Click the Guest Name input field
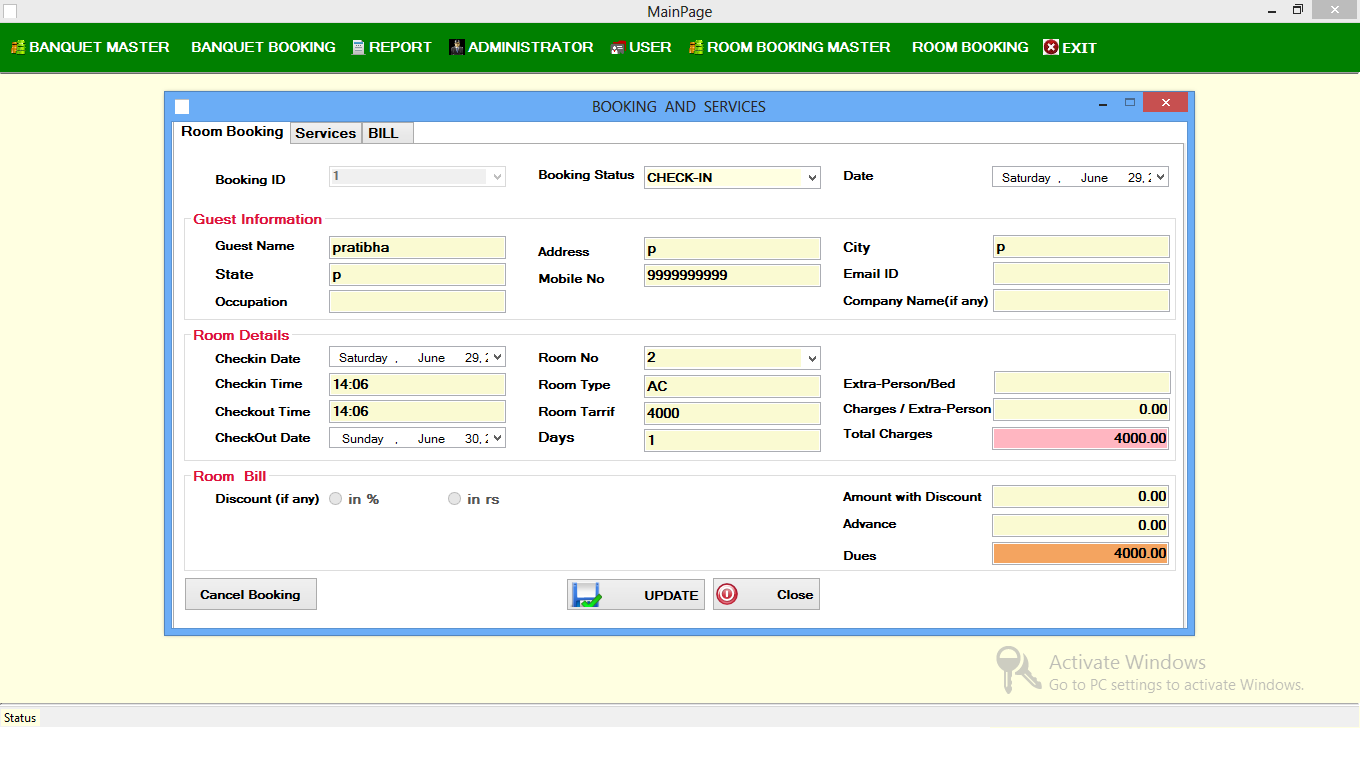 417,248
